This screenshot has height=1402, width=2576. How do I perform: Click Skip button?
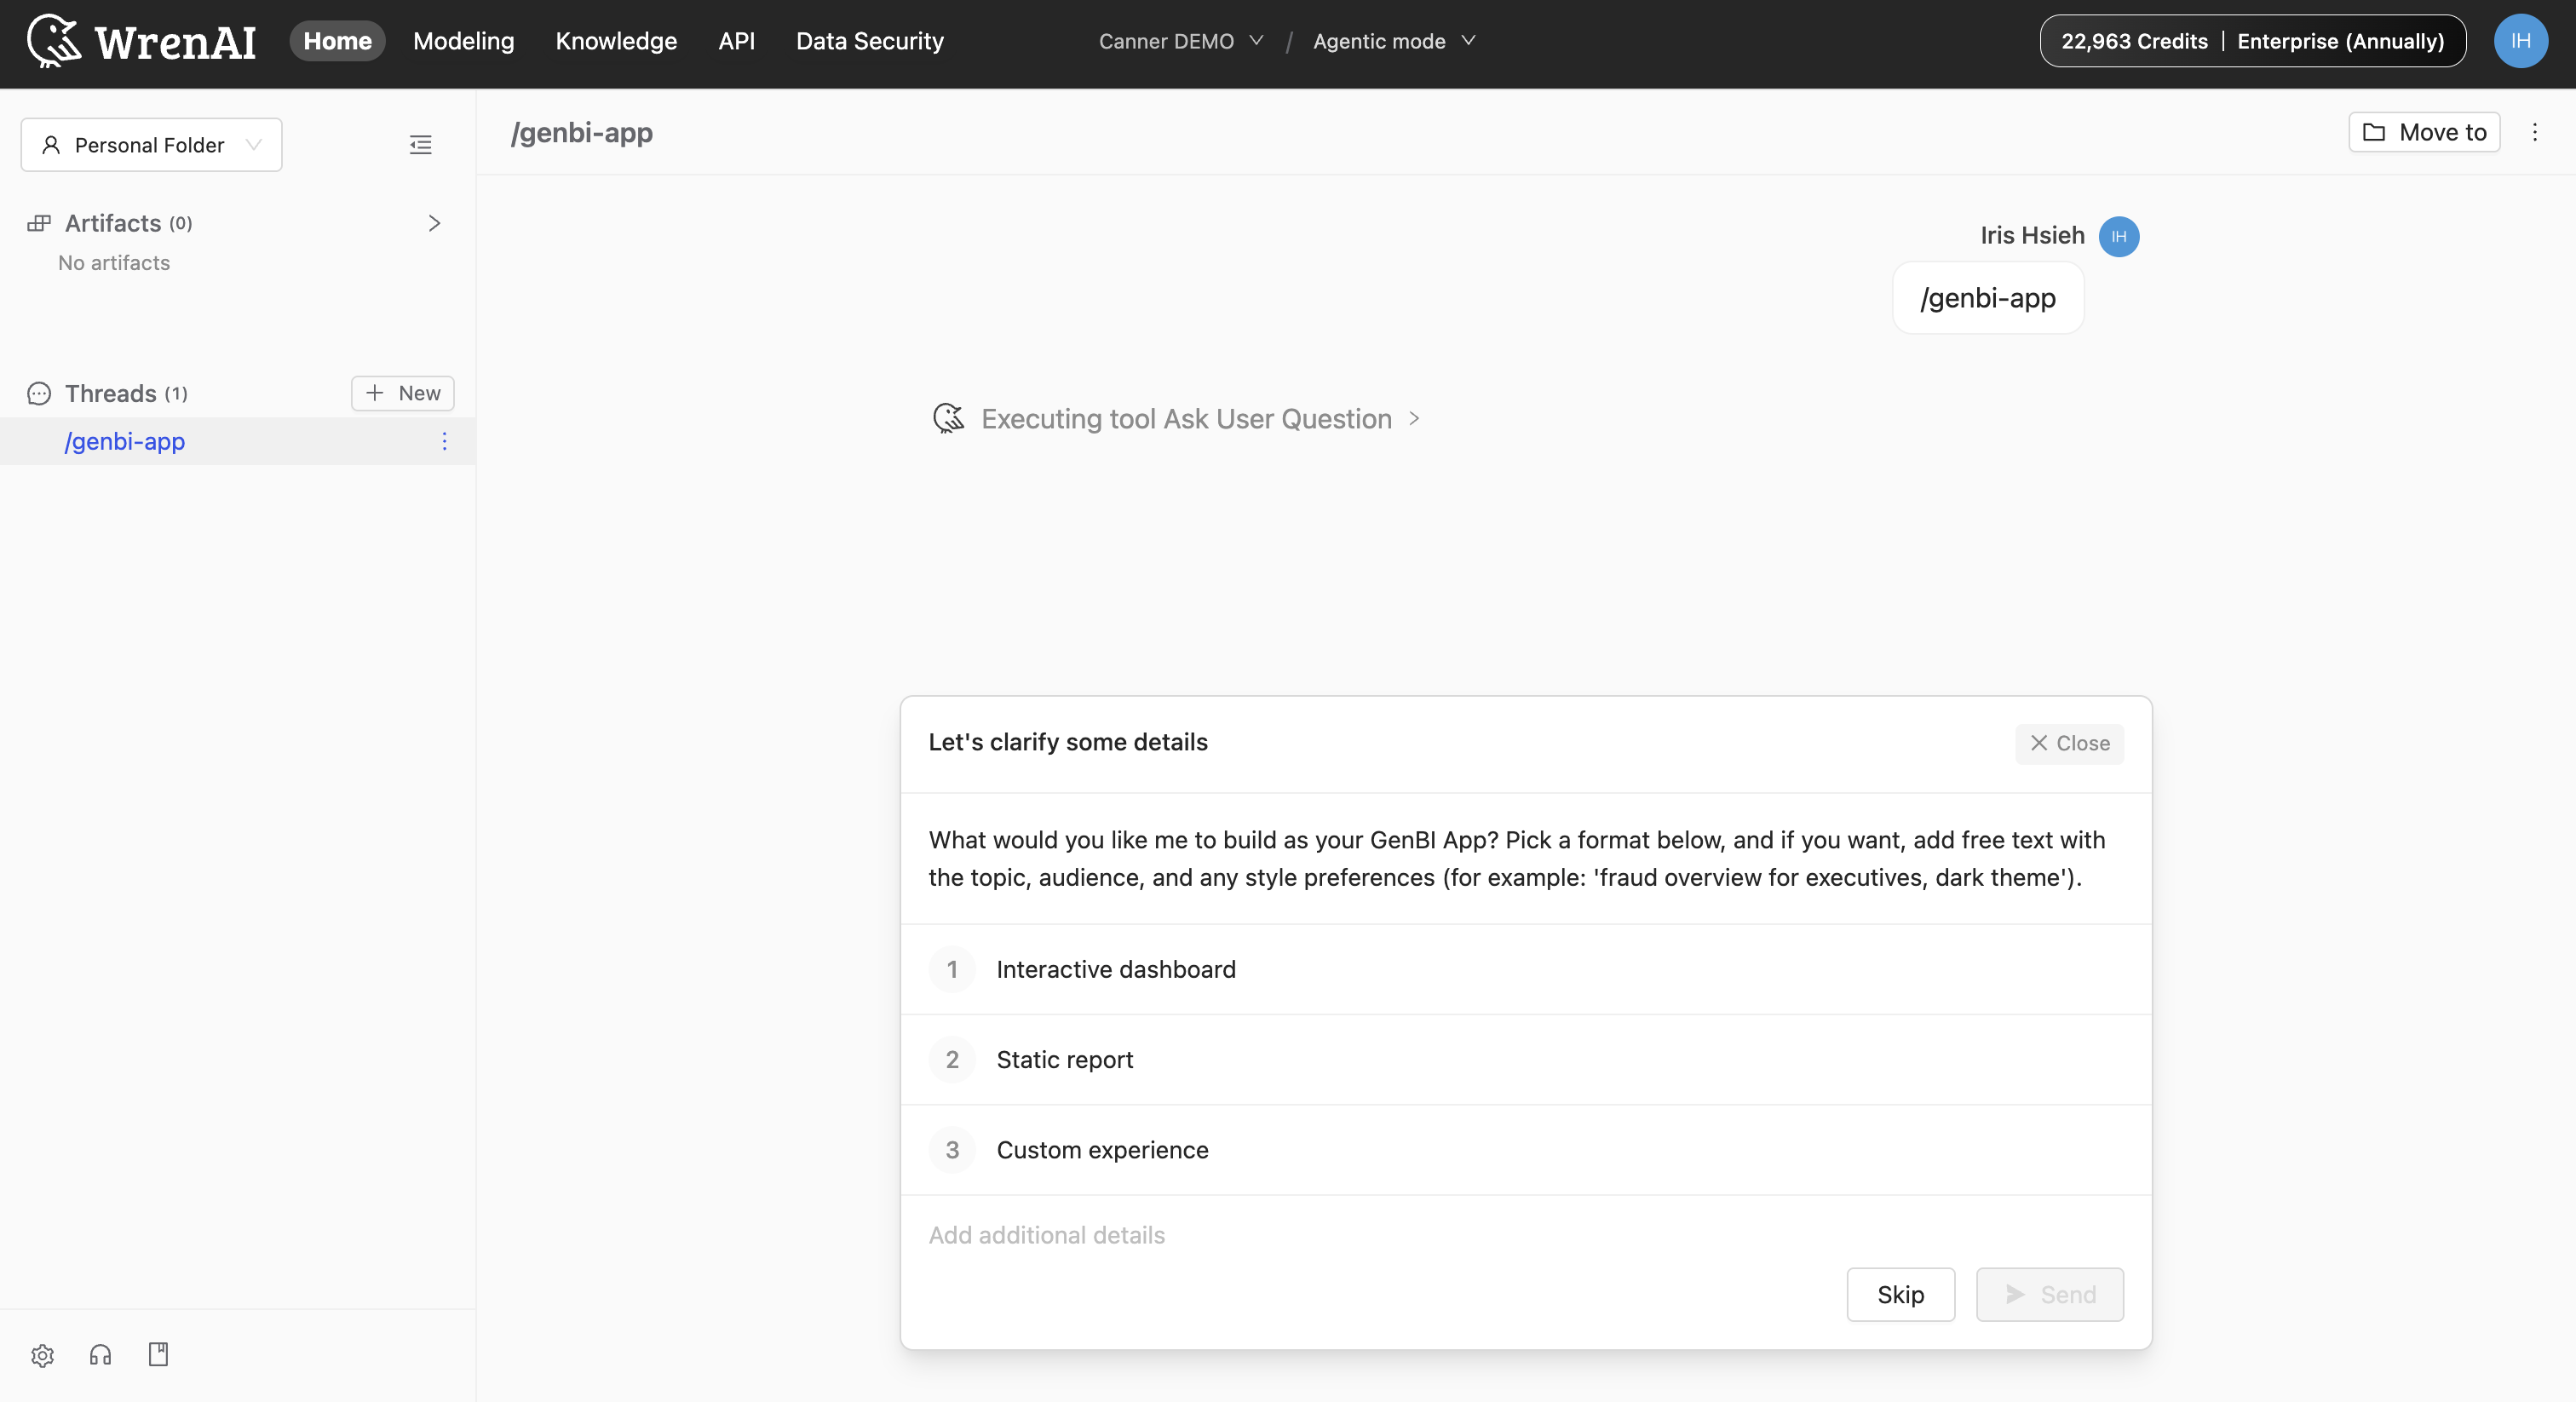(x=1900, y=1294)
